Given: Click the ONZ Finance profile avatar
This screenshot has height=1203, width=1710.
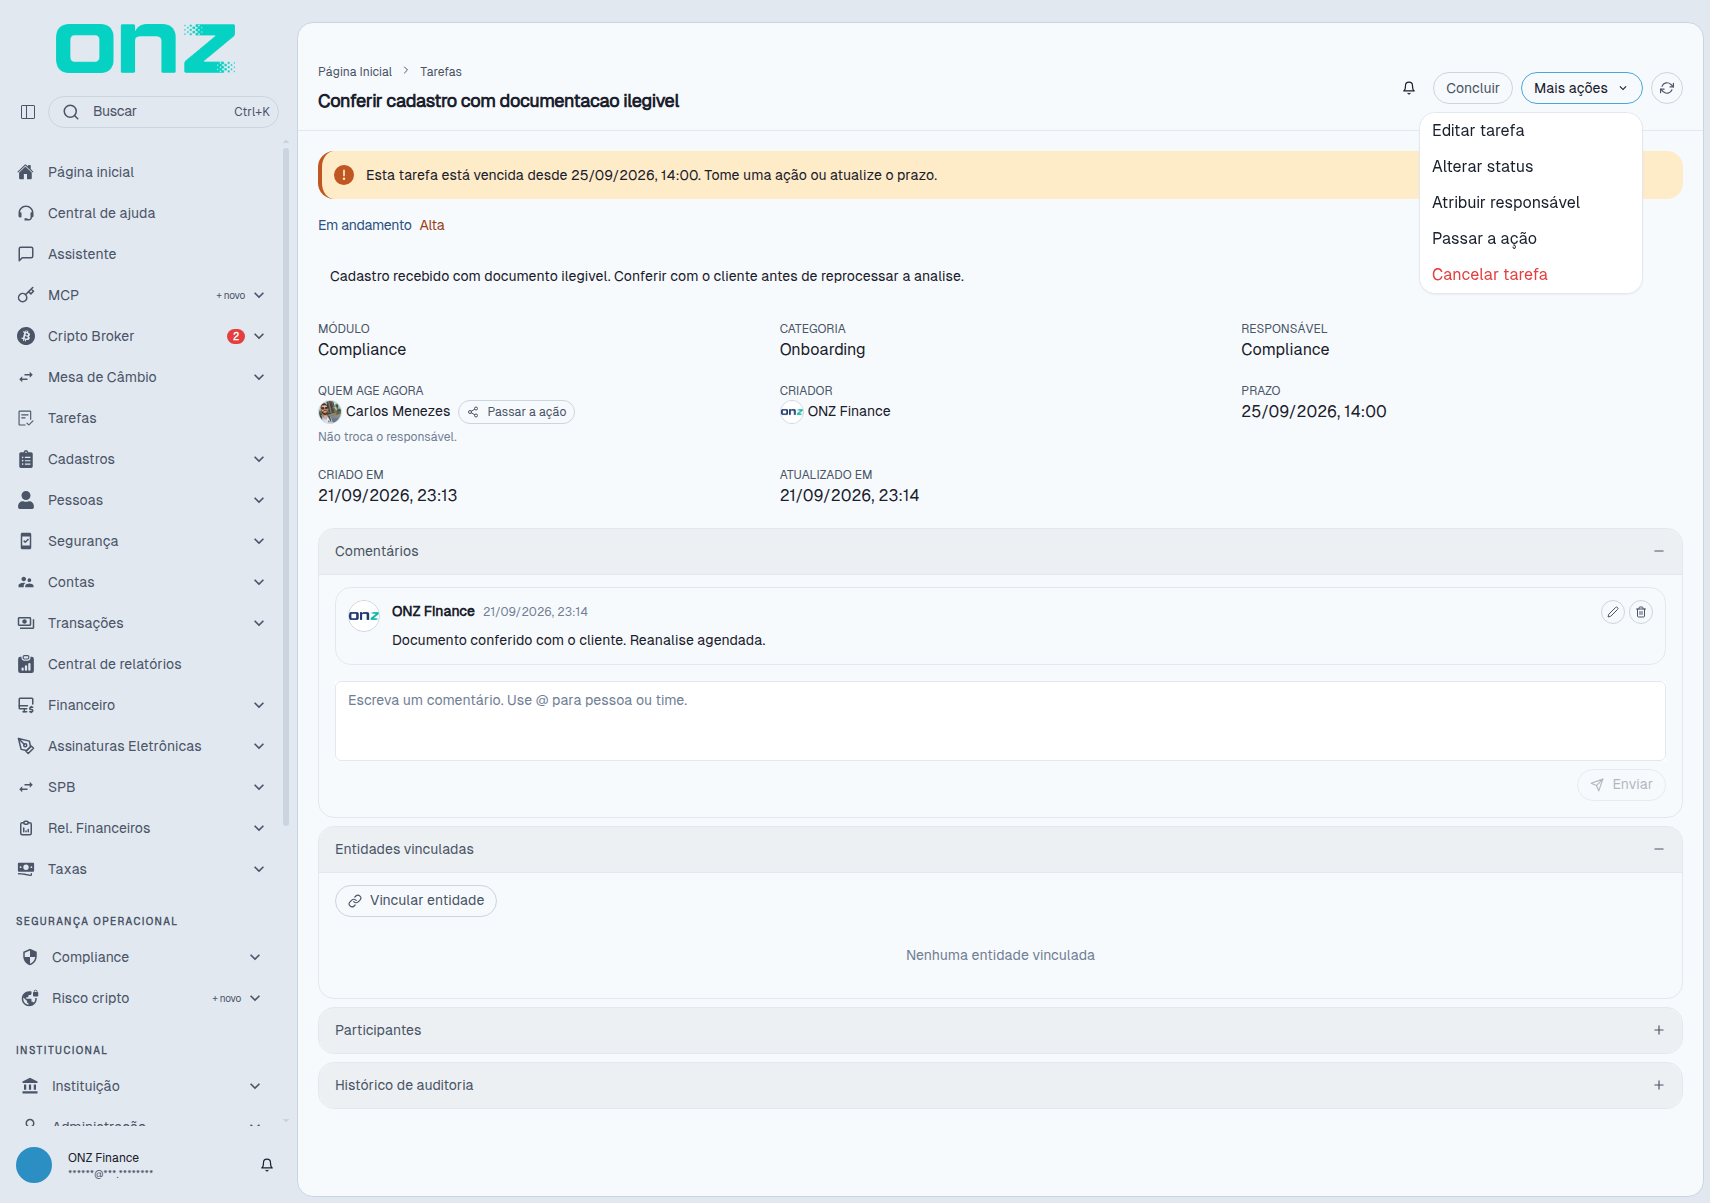Looking at the screenshot, I should click(x=34, y=1165).
